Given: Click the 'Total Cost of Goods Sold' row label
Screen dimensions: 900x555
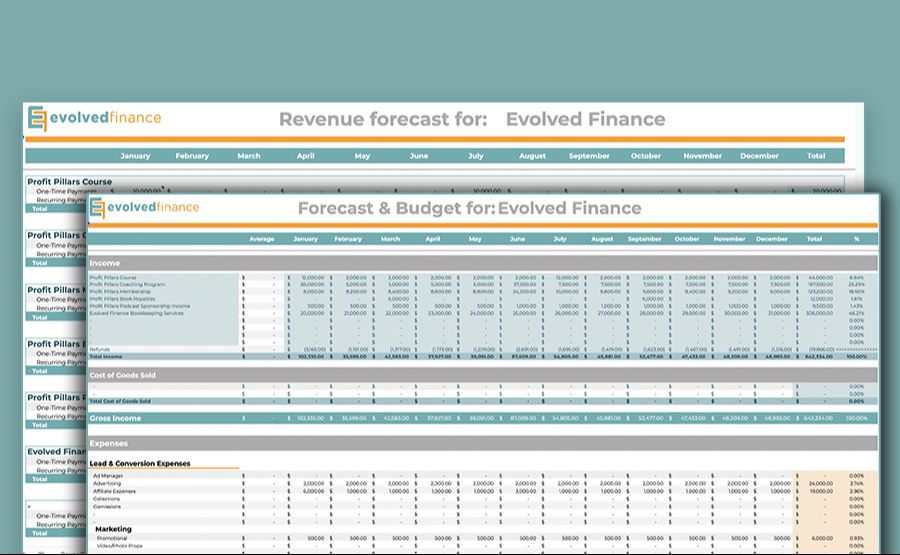Looking at the screenshot, I should 120,401.
